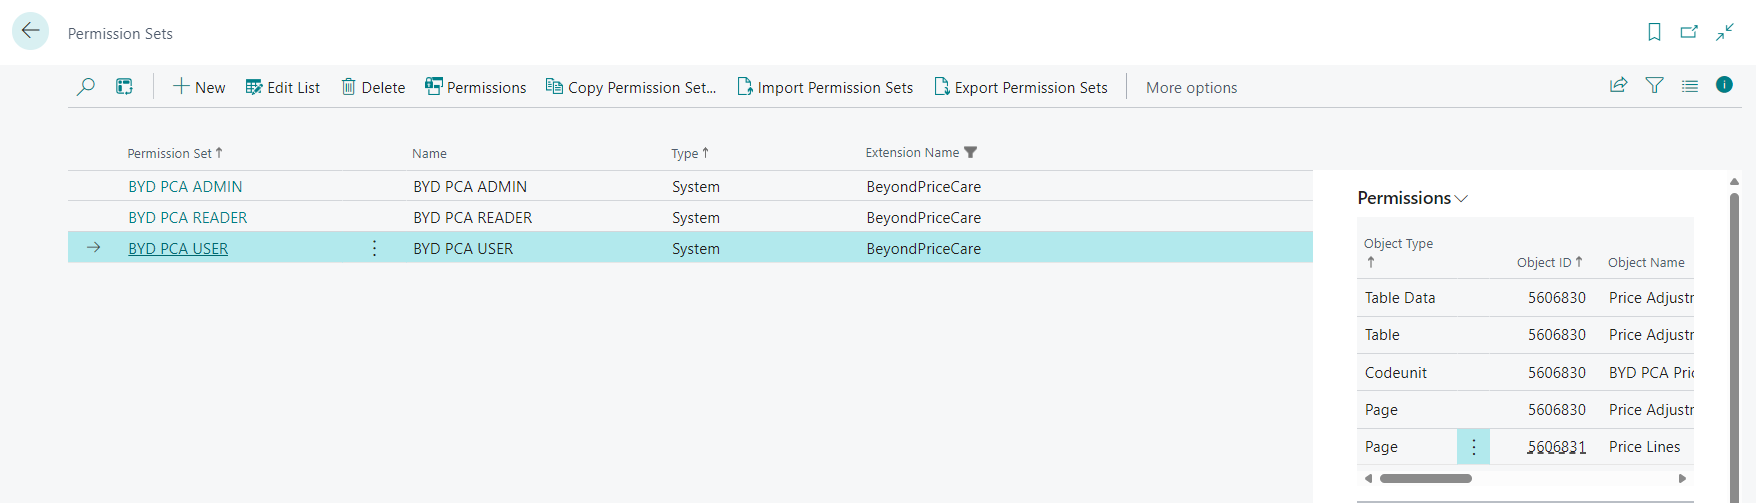Click the analysis view icon beside search
This screenshot has height=503, width=1756.
click(x=124, y=87)
